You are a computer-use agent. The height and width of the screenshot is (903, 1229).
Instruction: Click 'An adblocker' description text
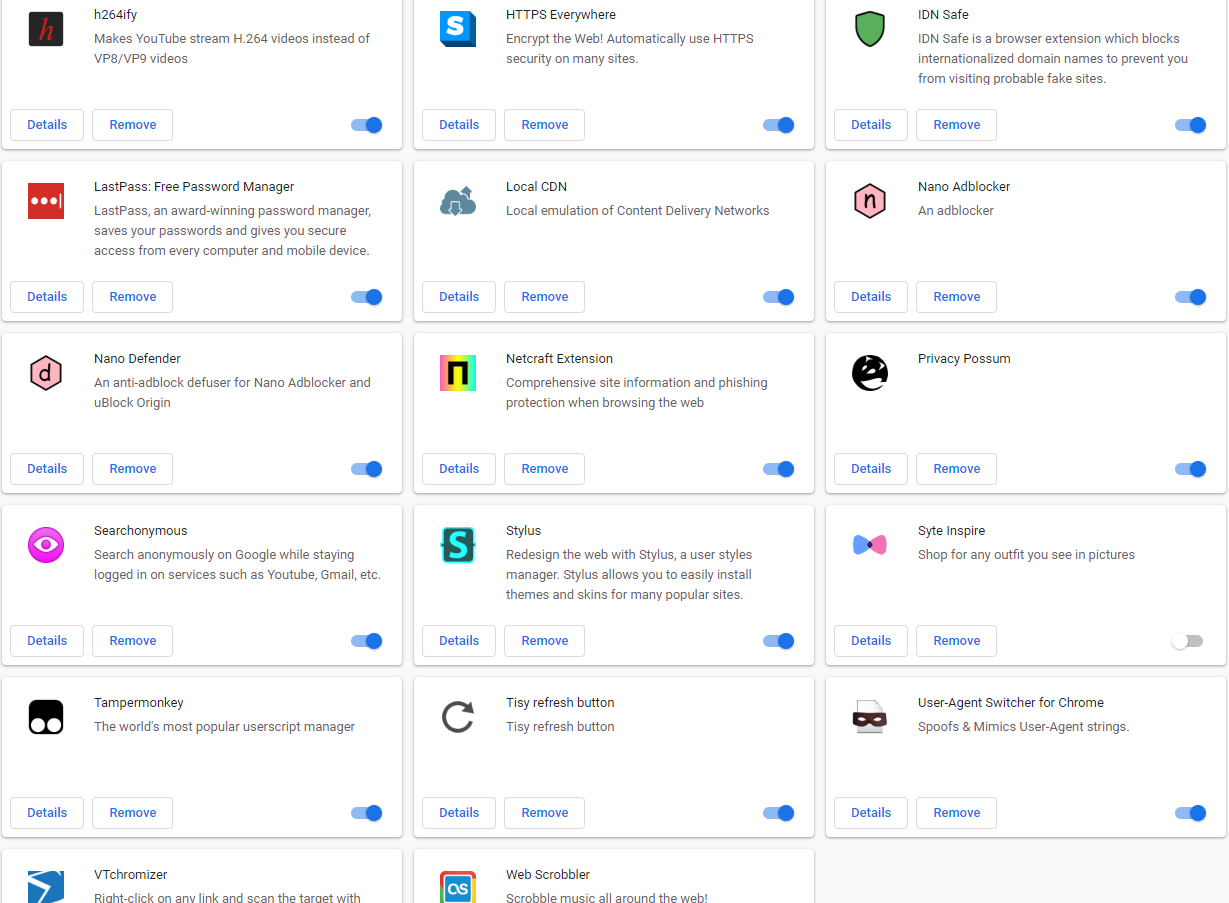point(956,211)
